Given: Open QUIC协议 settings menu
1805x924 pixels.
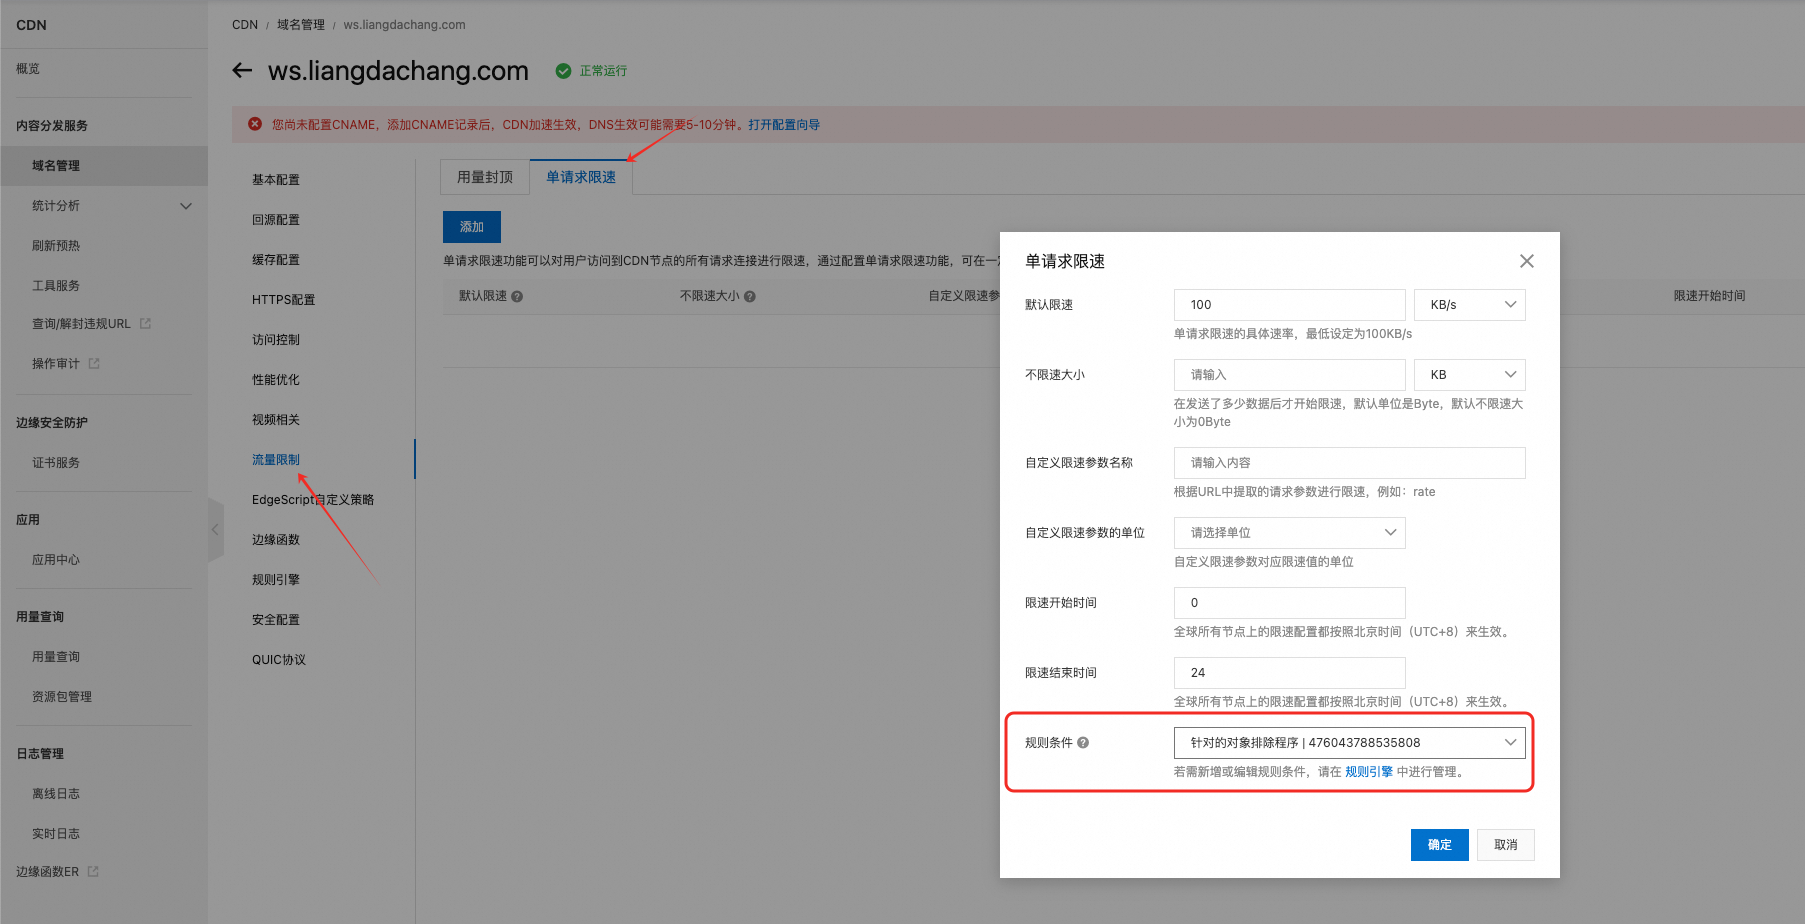Looking at the screenshot, I should 279,660.
